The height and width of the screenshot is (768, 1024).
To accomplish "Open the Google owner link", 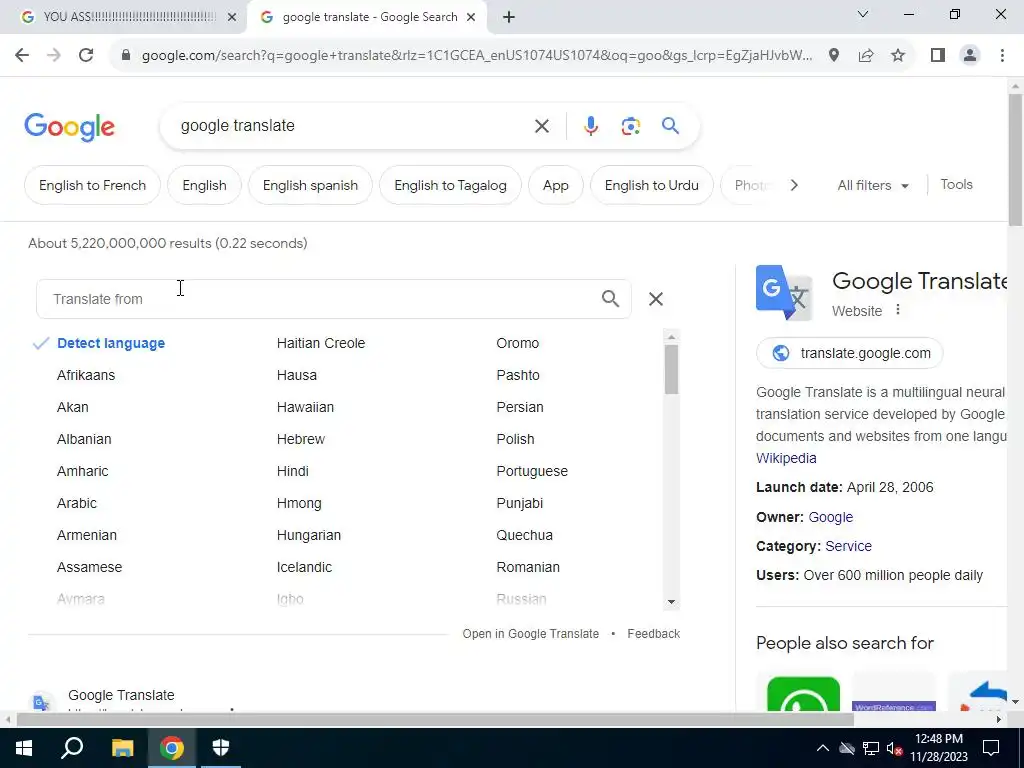I will click(831, 517).
